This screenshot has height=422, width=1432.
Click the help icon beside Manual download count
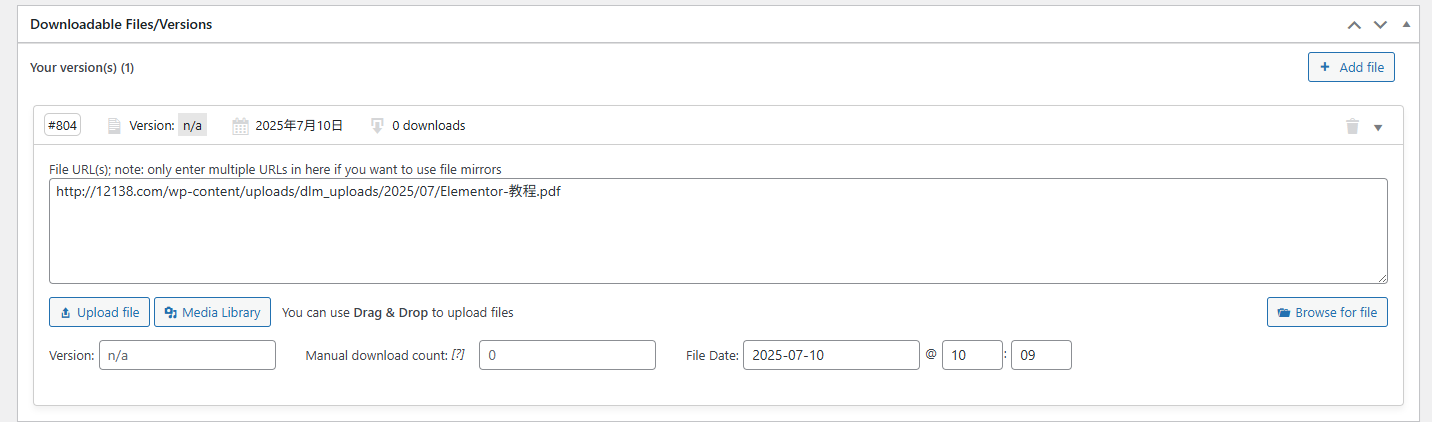tap(458, 355)
